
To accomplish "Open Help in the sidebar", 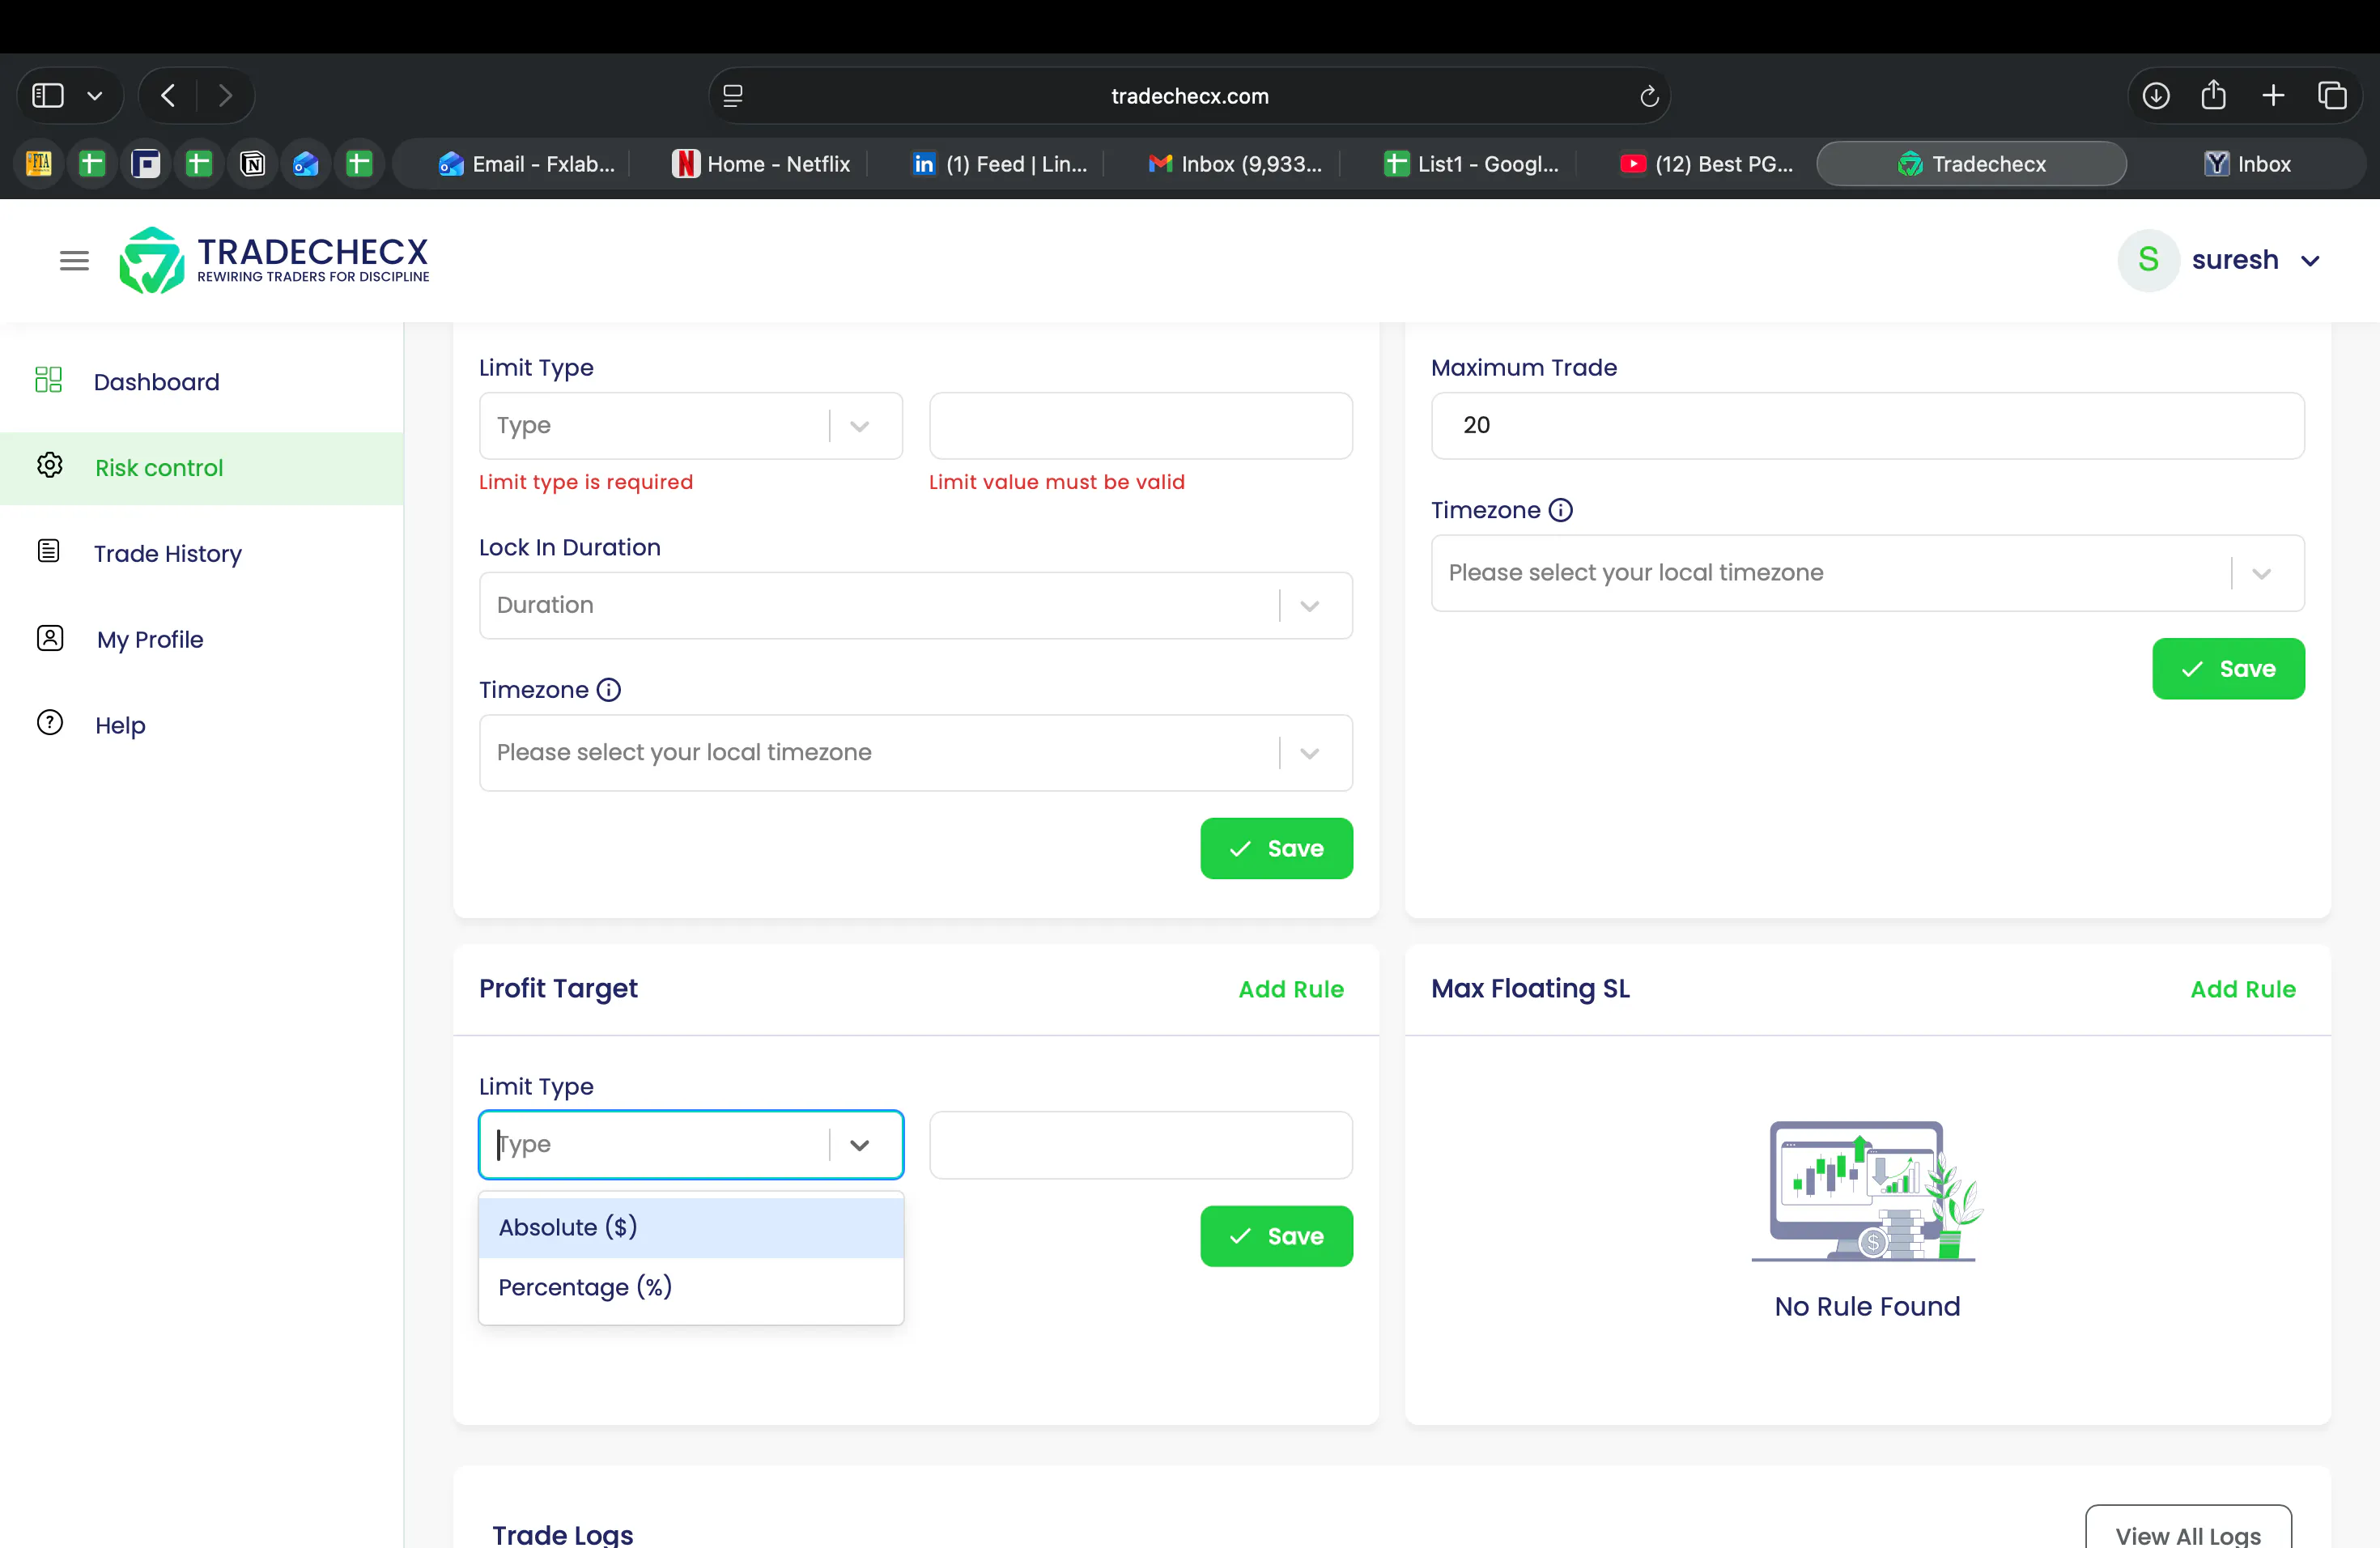I will click(120, 726).
